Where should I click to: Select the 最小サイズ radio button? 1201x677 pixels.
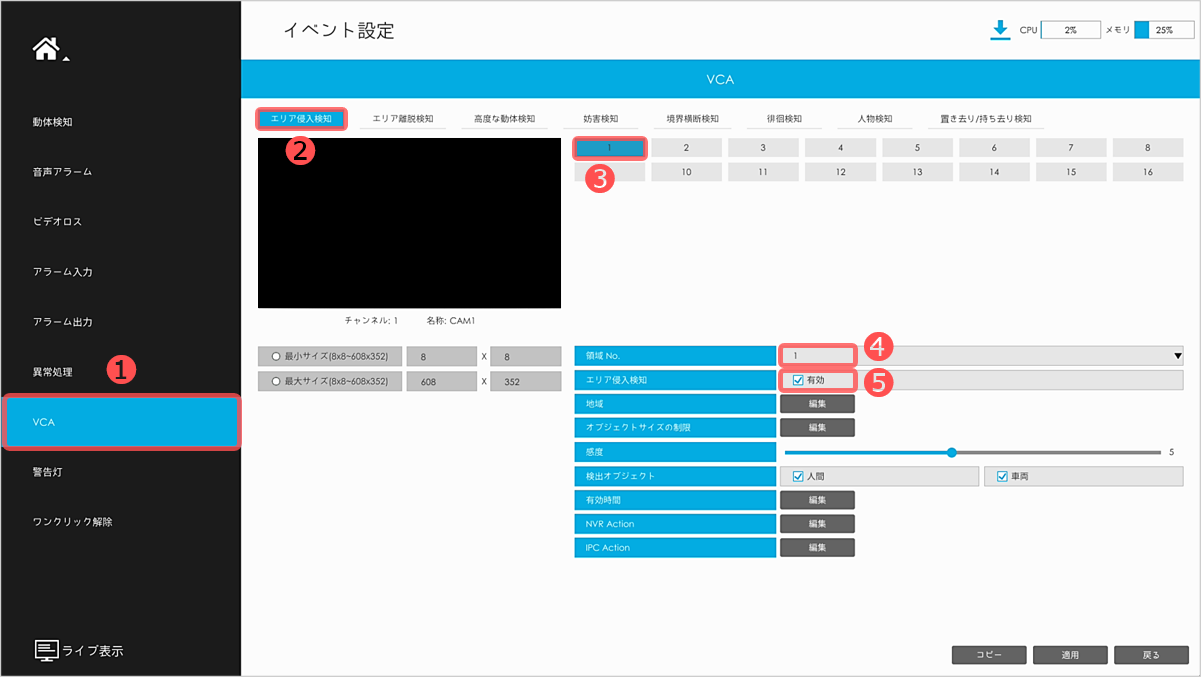click(276, 356)
